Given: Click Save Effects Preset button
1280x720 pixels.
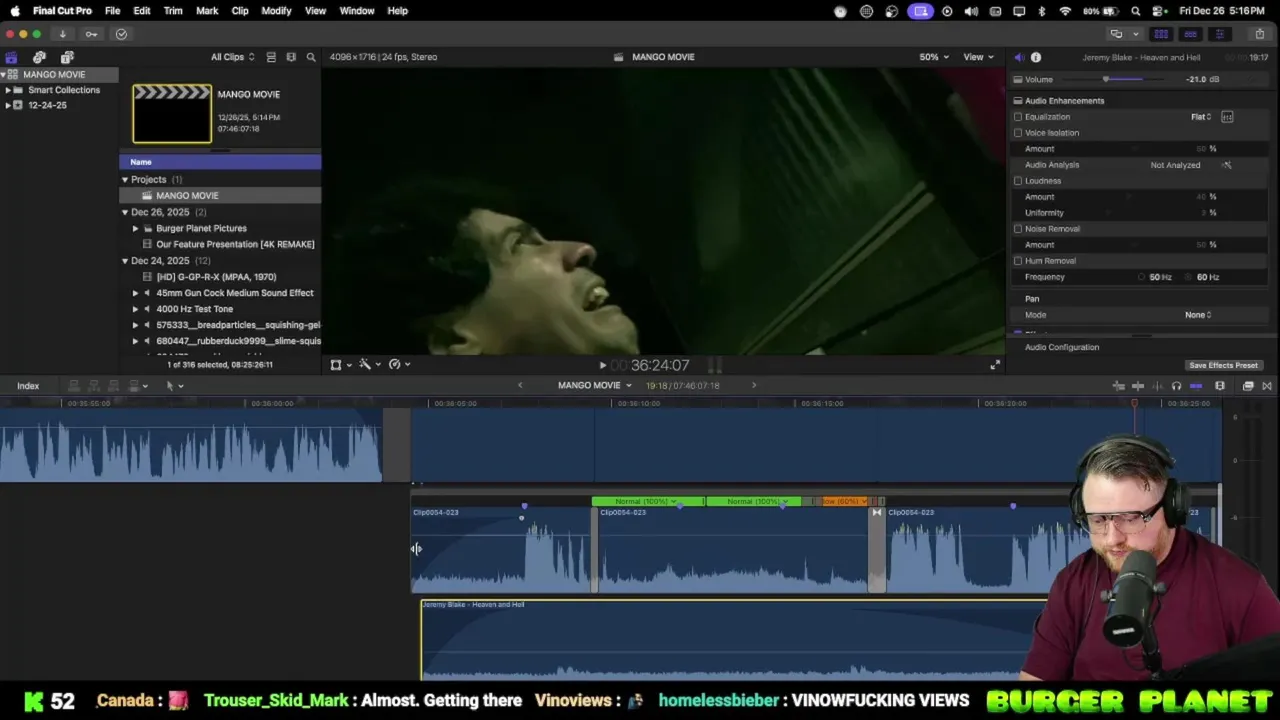Looking at the screenshot, I should (1223, 366).
